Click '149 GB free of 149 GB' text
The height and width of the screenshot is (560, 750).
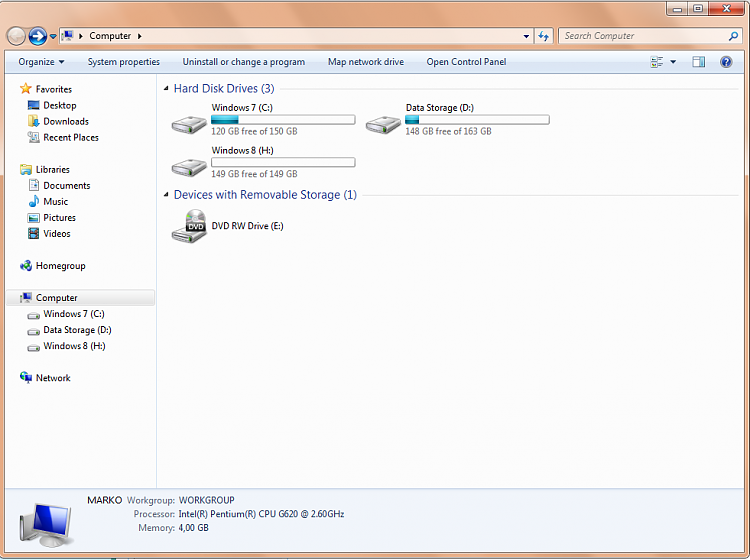click(x=254, y=174)
